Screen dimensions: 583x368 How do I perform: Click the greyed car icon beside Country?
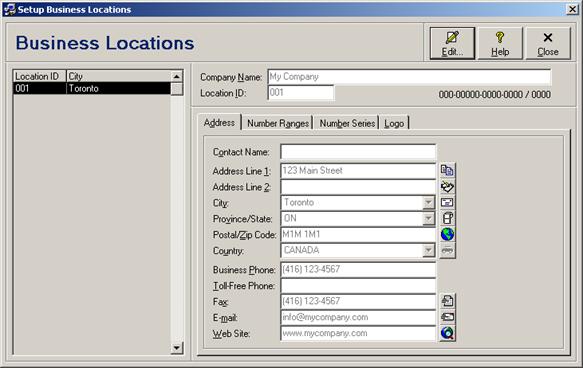(447, 251)
